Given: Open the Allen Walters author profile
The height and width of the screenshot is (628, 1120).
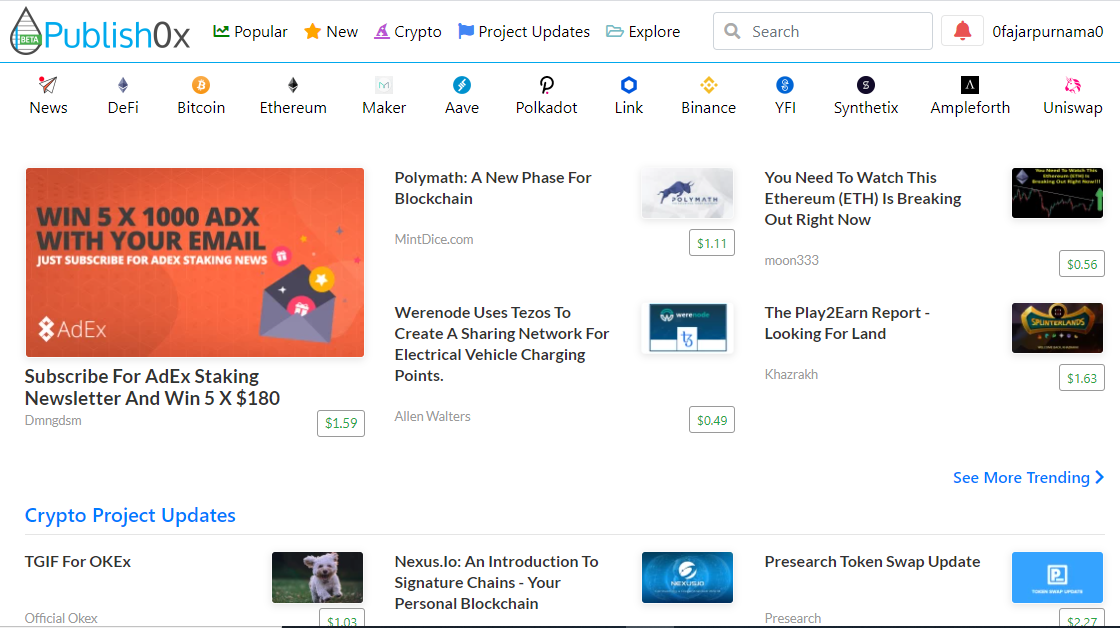Looking at the screenshot, I should [432, 416].
